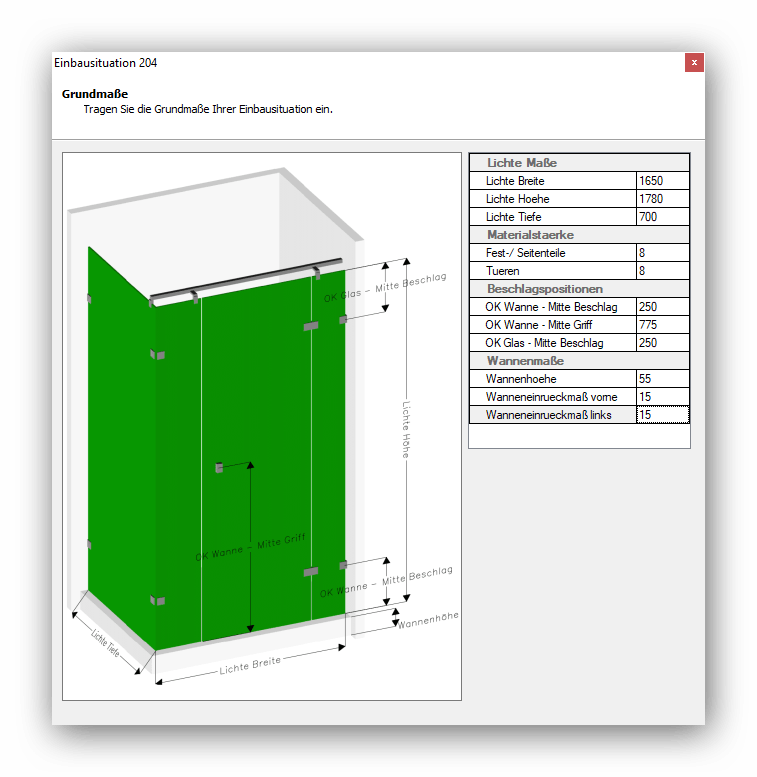Screen dimensions: 757x777
Task: Click the Wannenhoehe value field 55
Action: 662,379
